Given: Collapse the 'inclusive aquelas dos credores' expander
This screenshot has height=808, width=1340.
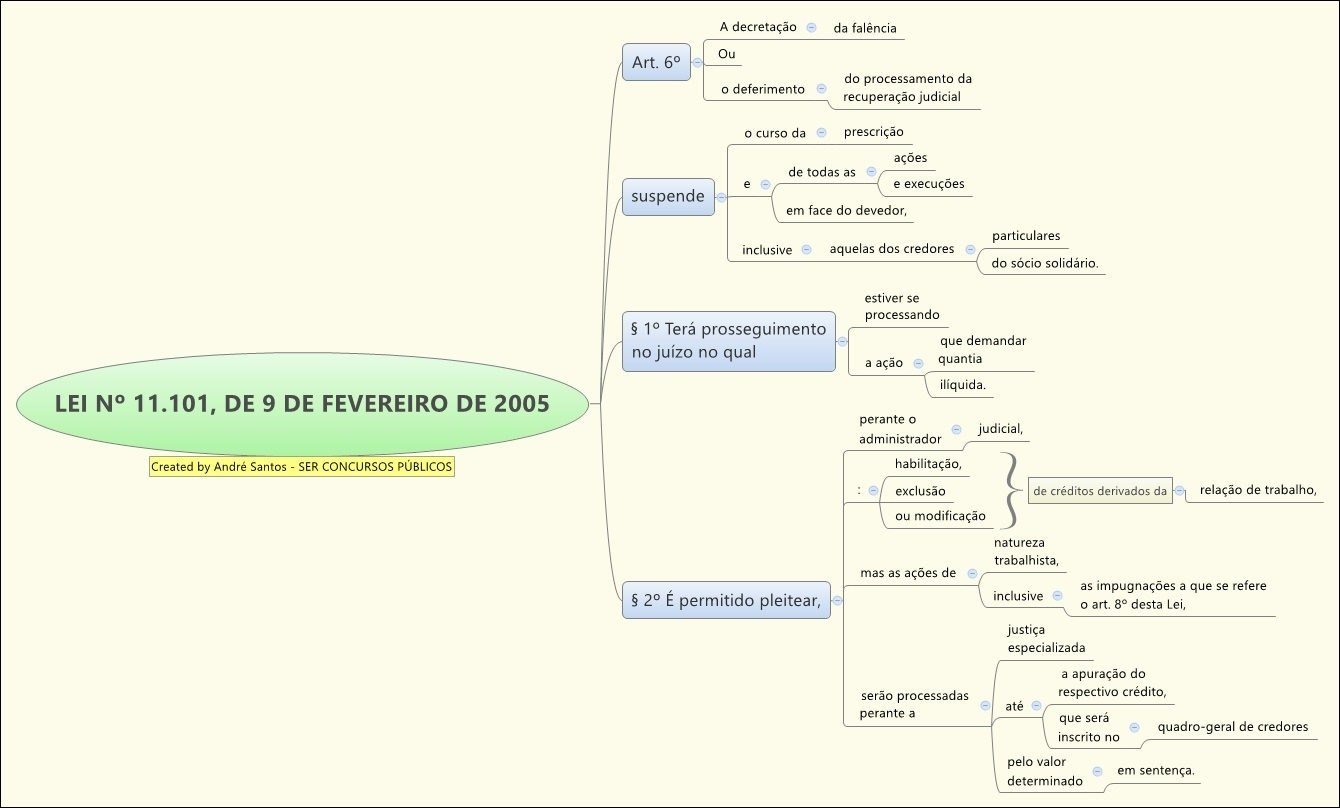Looking at the screenshot, I should (x=806, y=249).
